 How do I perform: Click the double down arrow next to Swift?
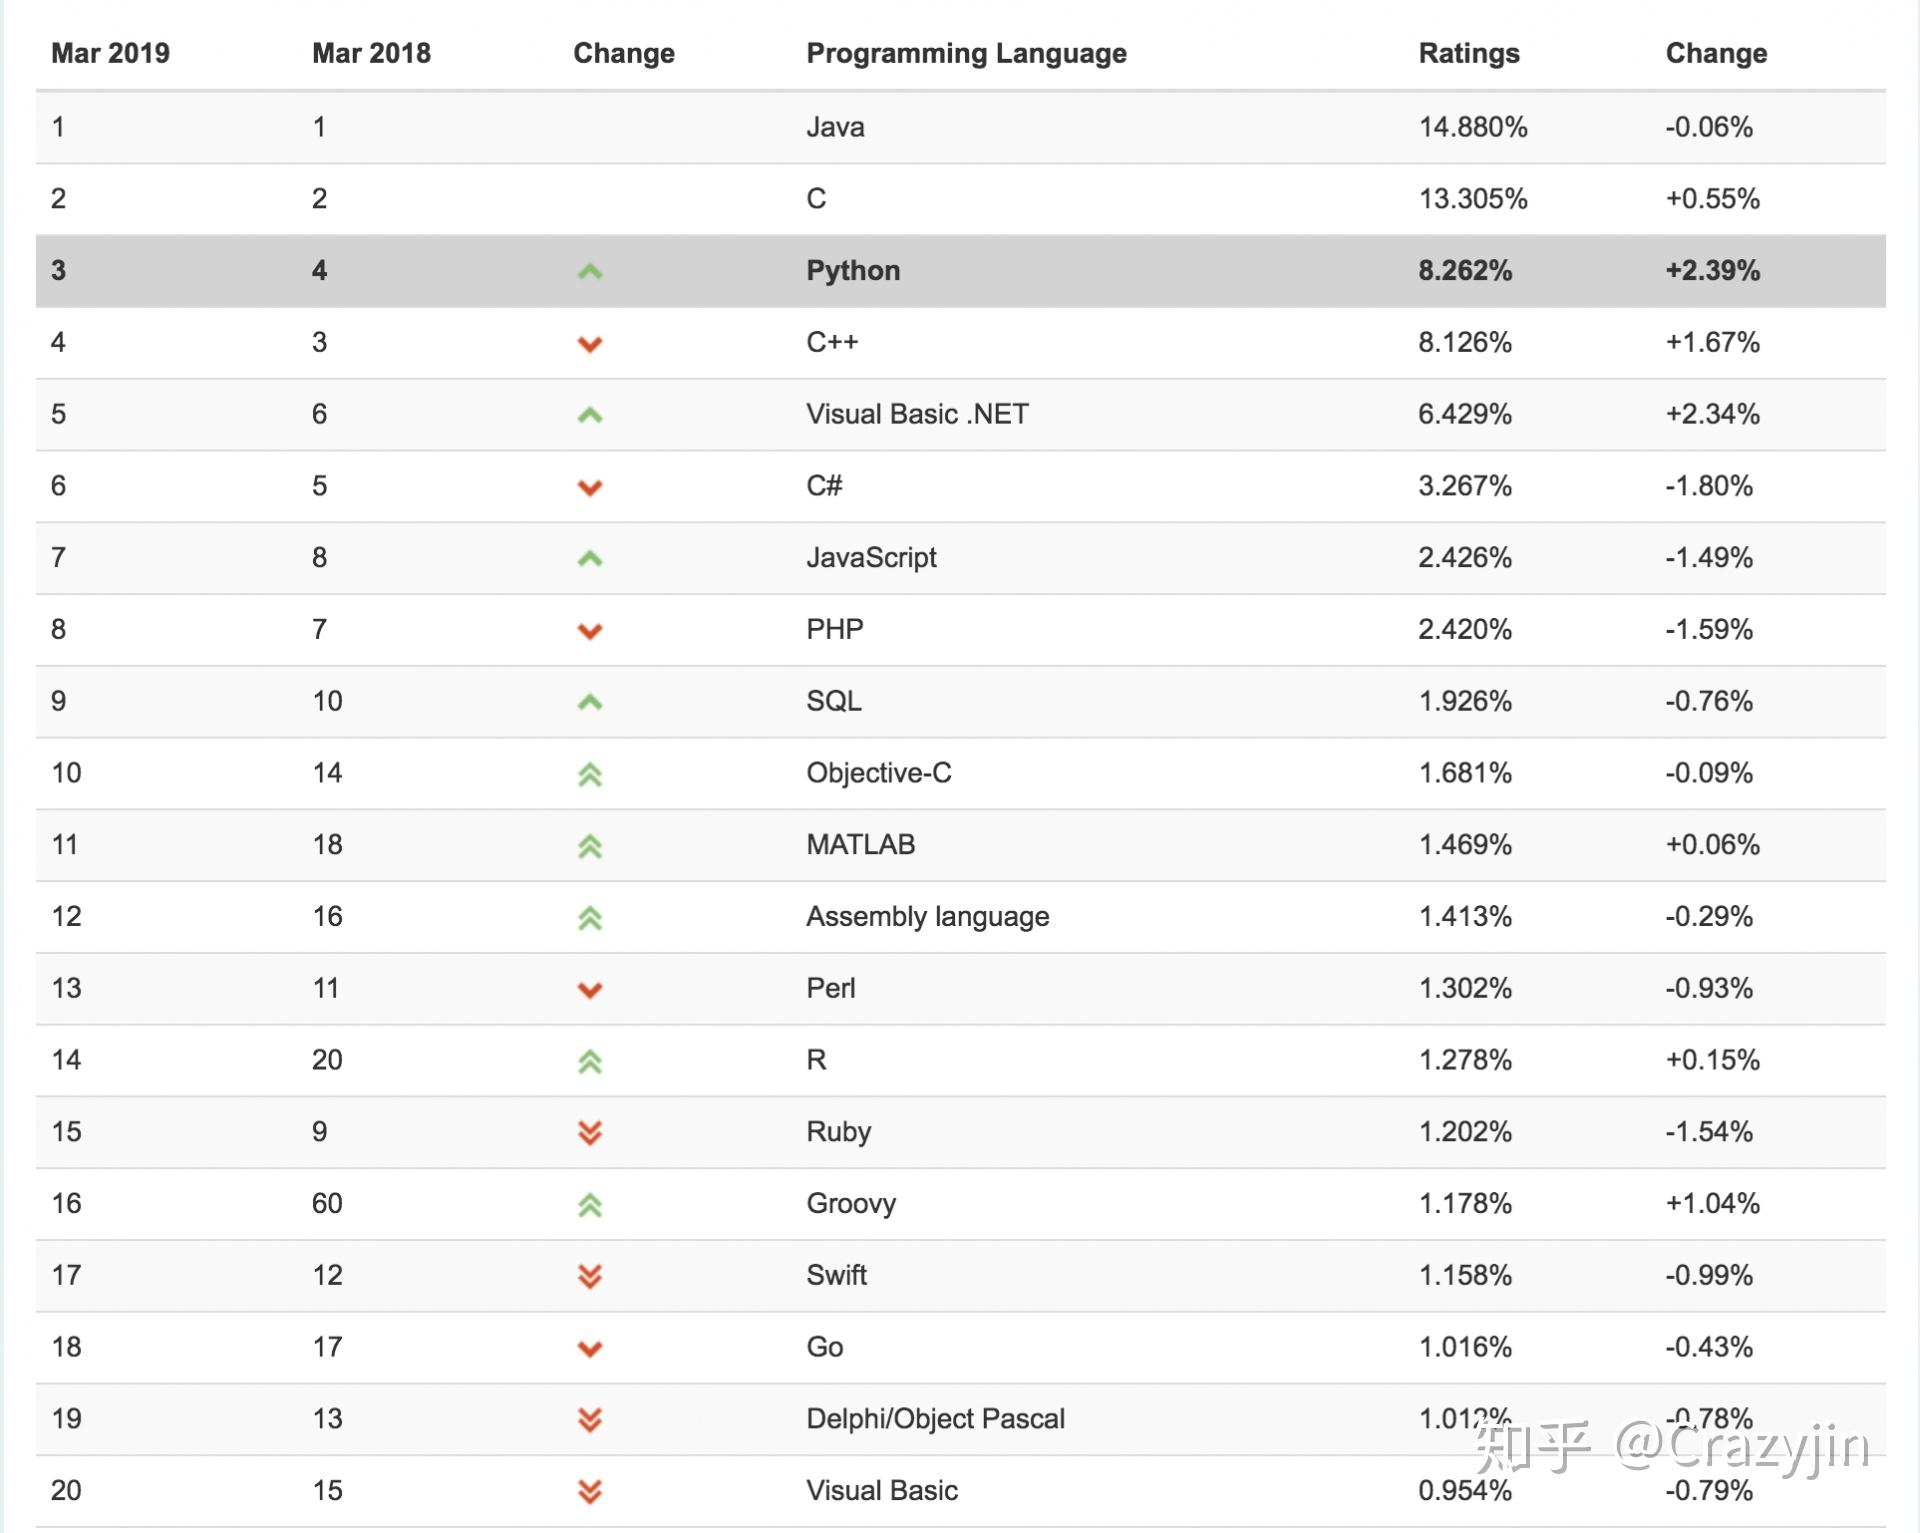click(590, 1276)
